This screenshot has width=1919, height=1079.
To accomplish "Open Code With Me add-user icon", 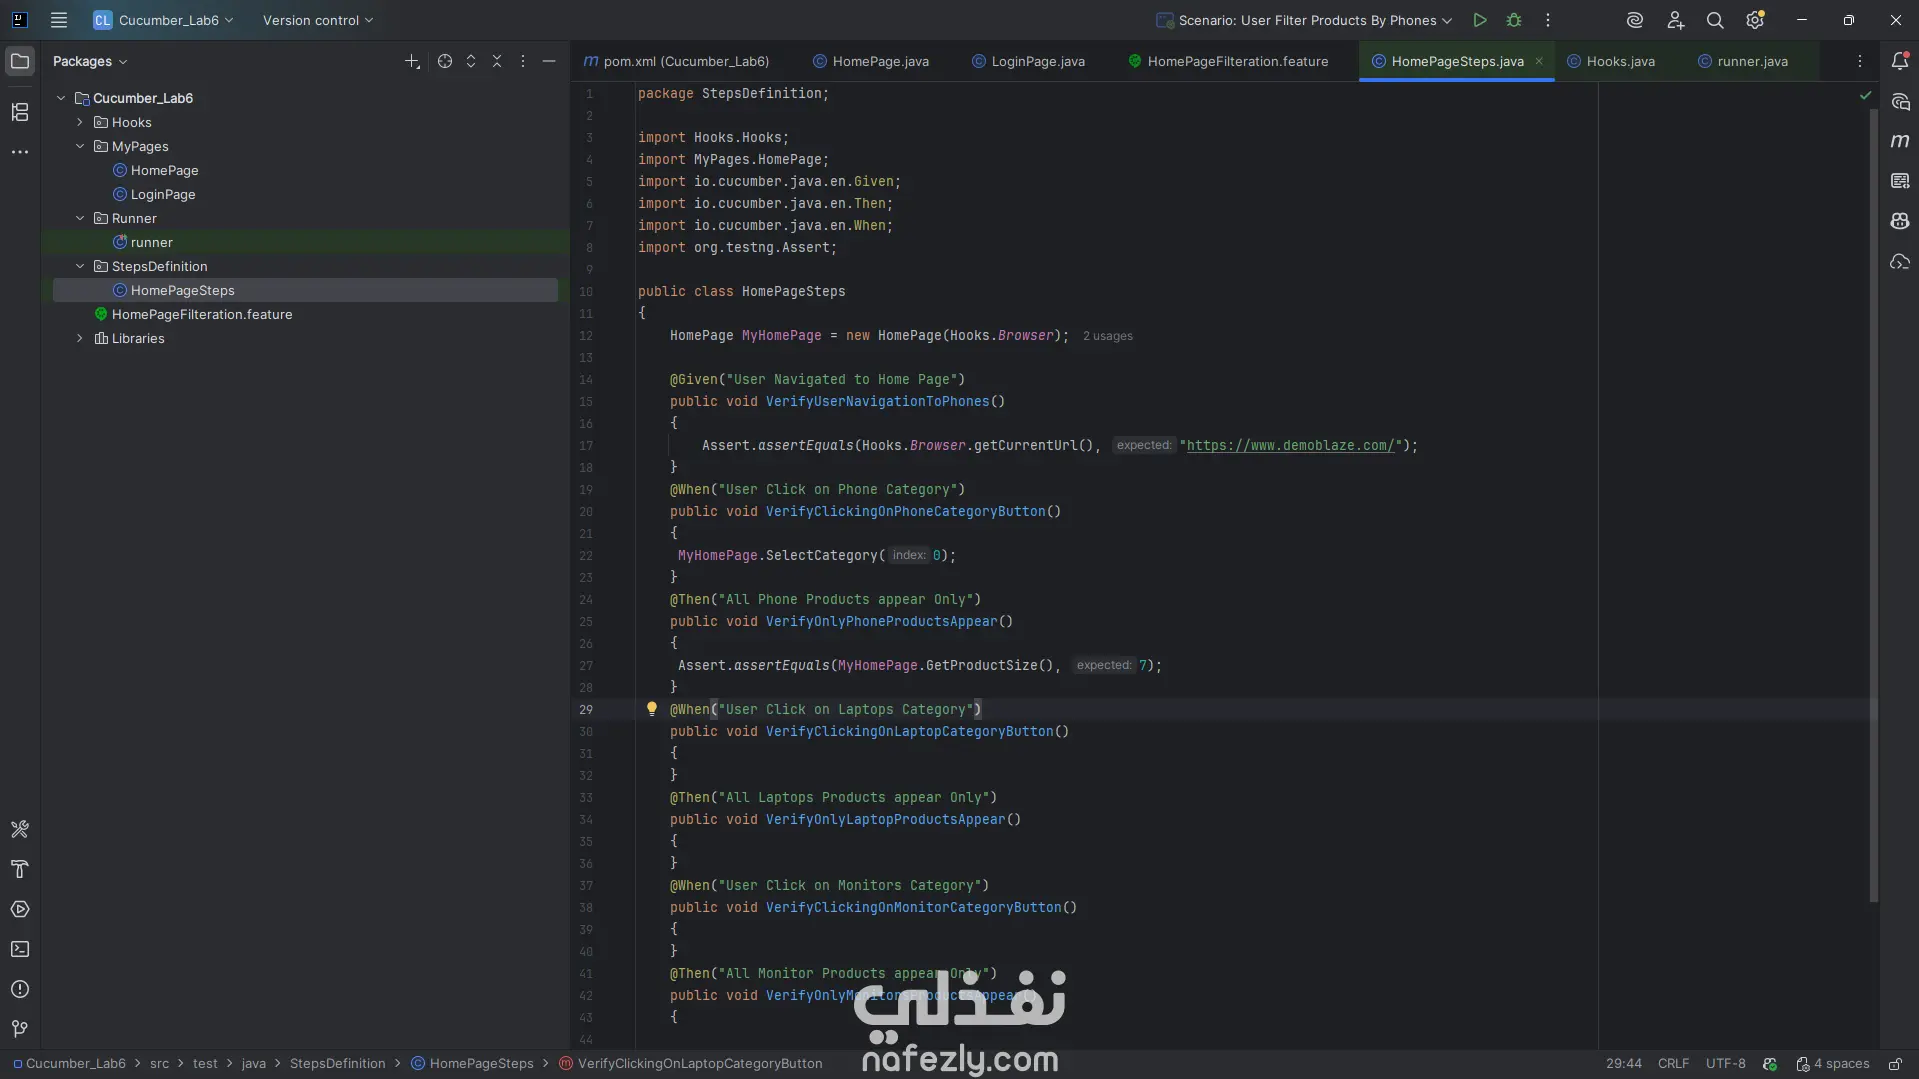I will [1676, 20].
